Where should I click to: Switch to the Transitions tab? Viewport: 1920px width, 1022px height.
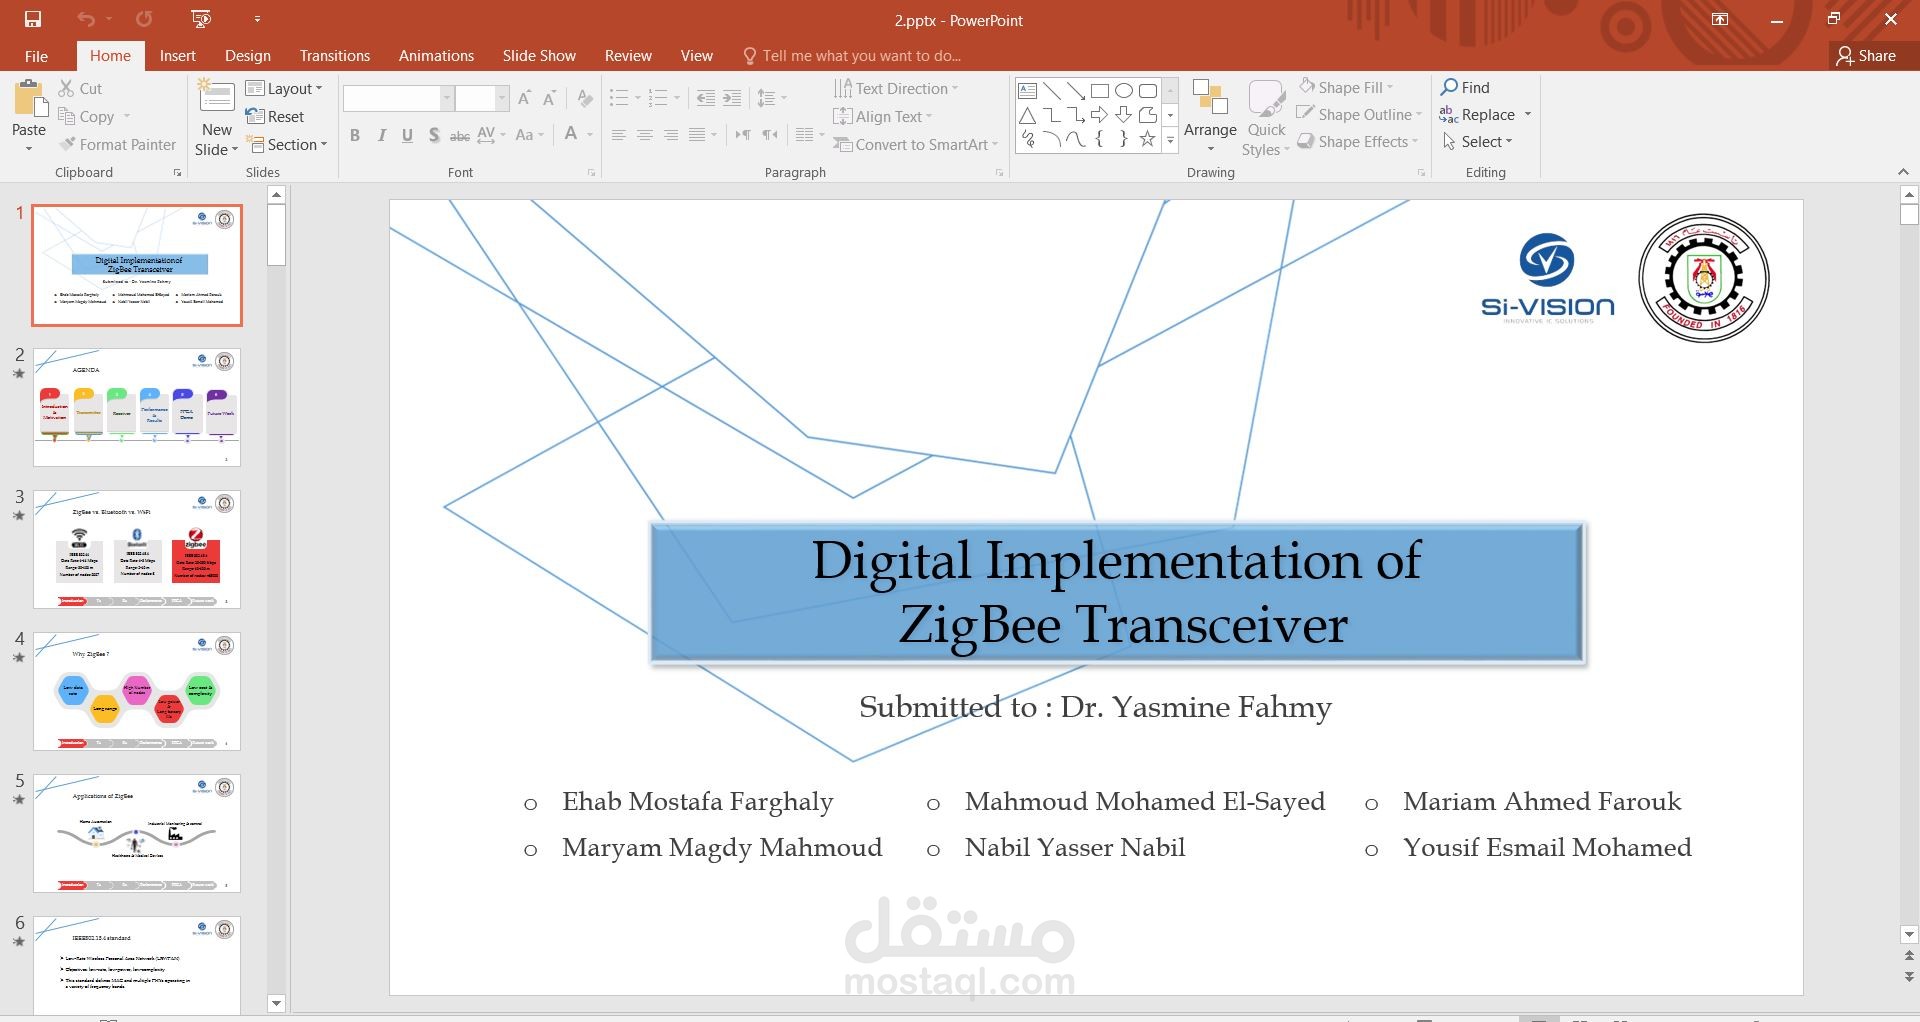pos(334,56)
